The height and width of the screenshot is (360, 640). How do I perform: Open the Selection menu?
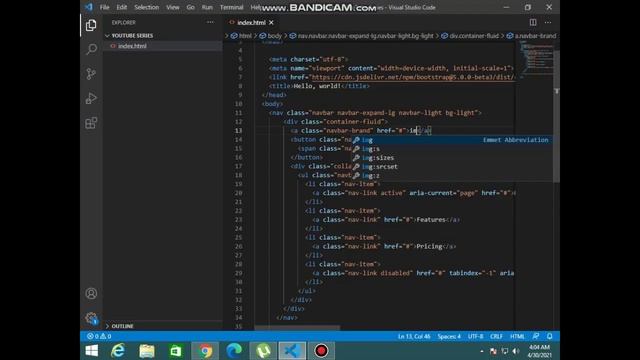click(x=147, y=7)
